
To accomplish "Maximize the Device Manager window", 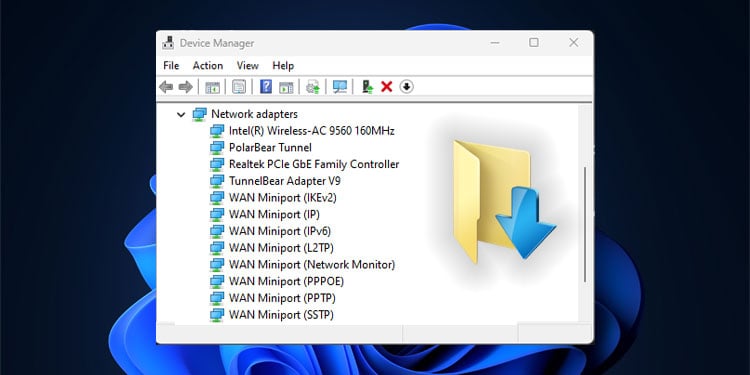I will click(534, 43).
